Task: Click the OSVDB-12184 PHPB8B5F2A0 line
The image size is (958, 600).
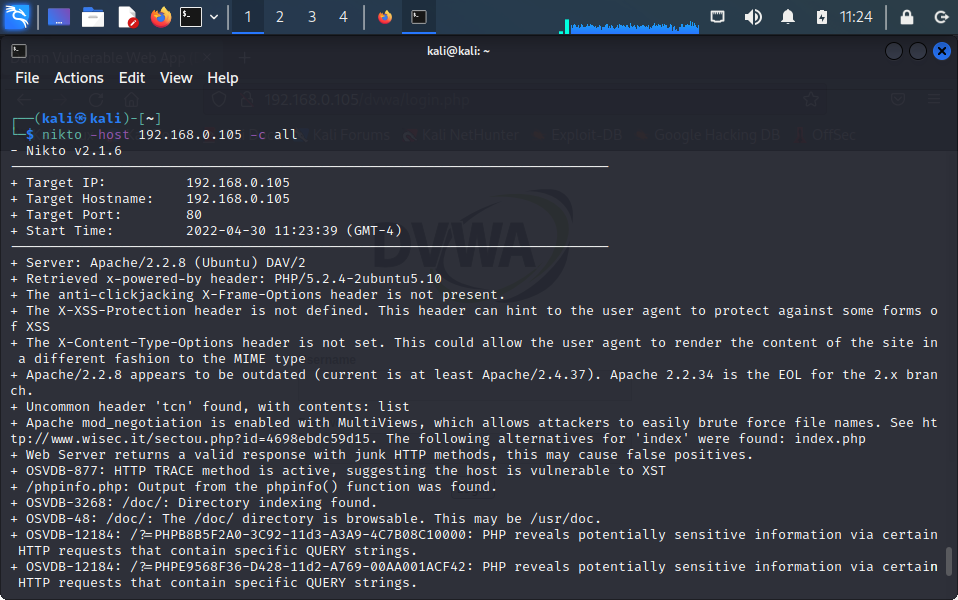Action: (474, 543)
